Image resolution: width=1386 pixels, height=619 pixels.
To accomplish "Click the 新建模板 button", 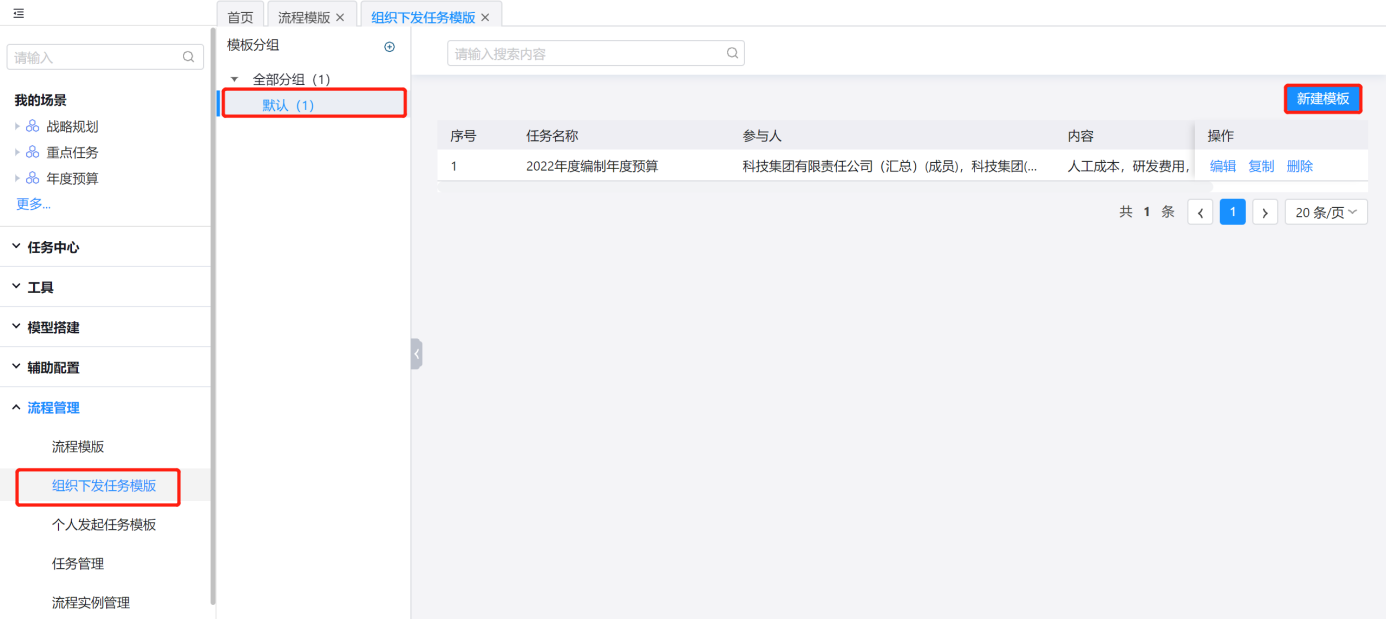I will pos(1322,98).
